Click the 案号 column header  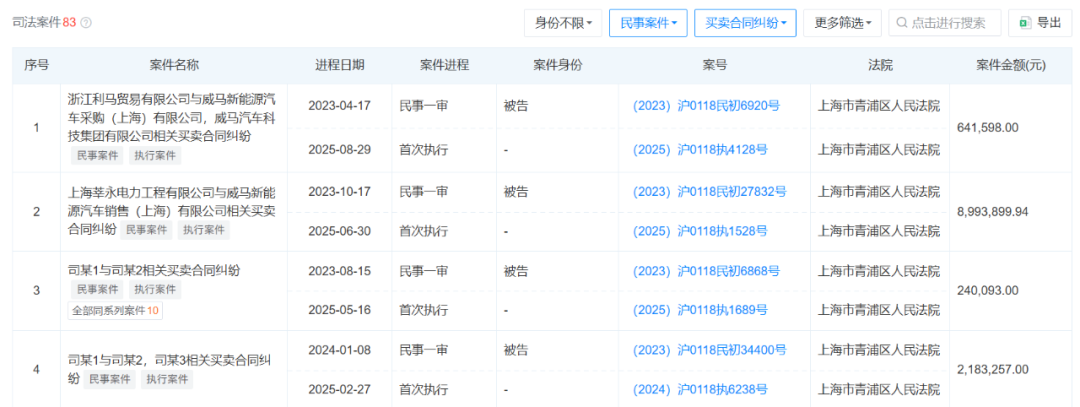(x=715, y=65)
